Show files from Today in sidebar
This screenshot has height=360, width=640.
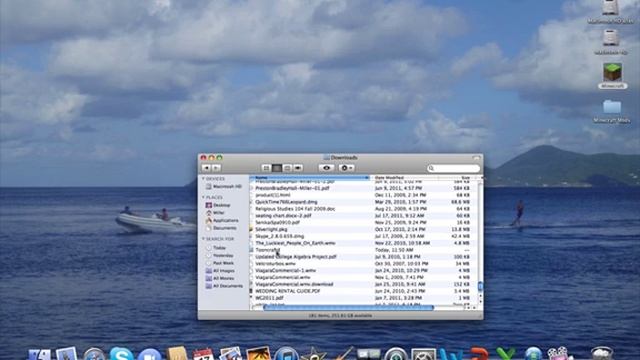216,248
